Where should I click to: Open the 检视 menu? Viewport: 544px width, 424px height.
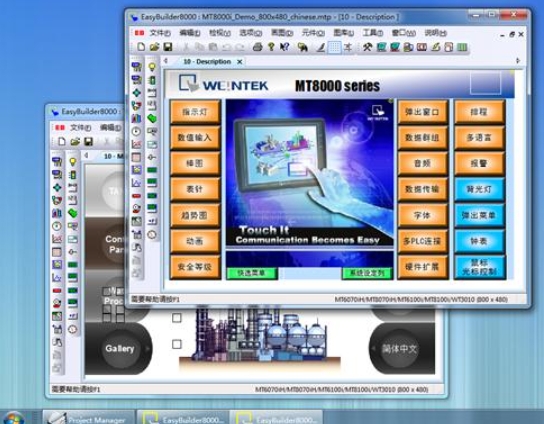(x=220, y=33)
